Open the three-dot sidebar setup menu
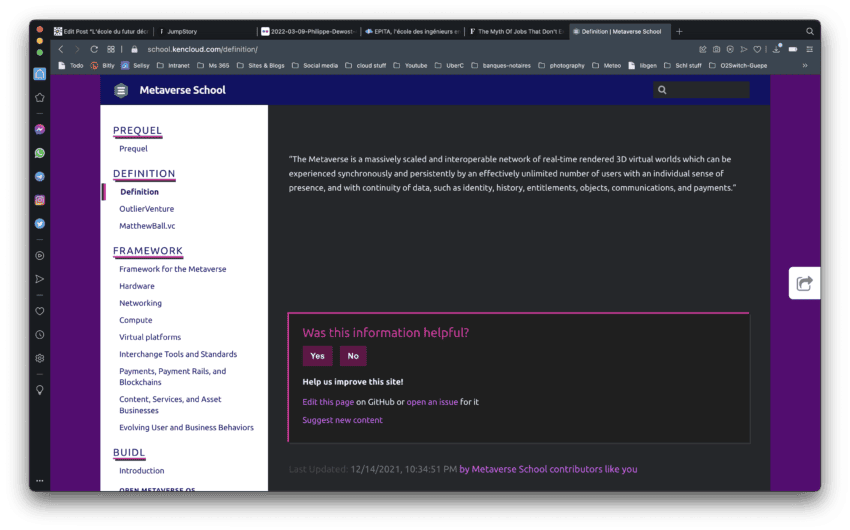 [40, 481]
